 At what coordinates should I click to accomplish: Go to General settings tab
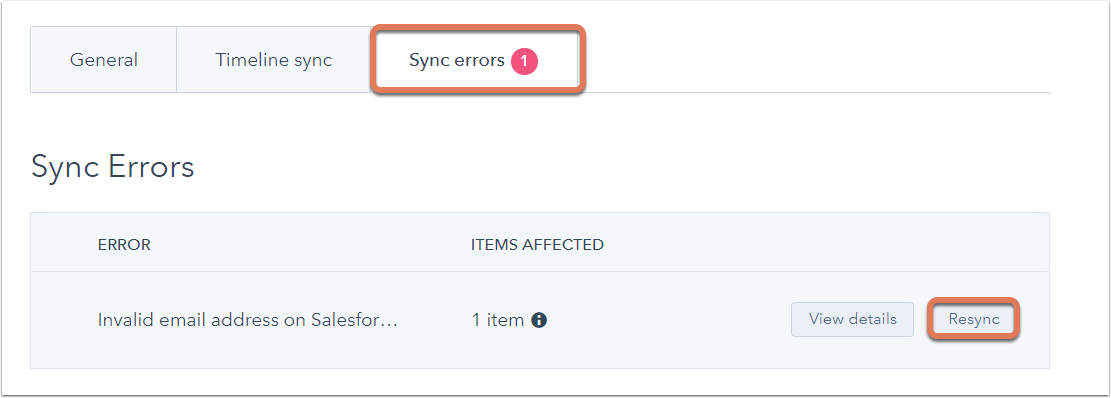[x=103, y=60]
